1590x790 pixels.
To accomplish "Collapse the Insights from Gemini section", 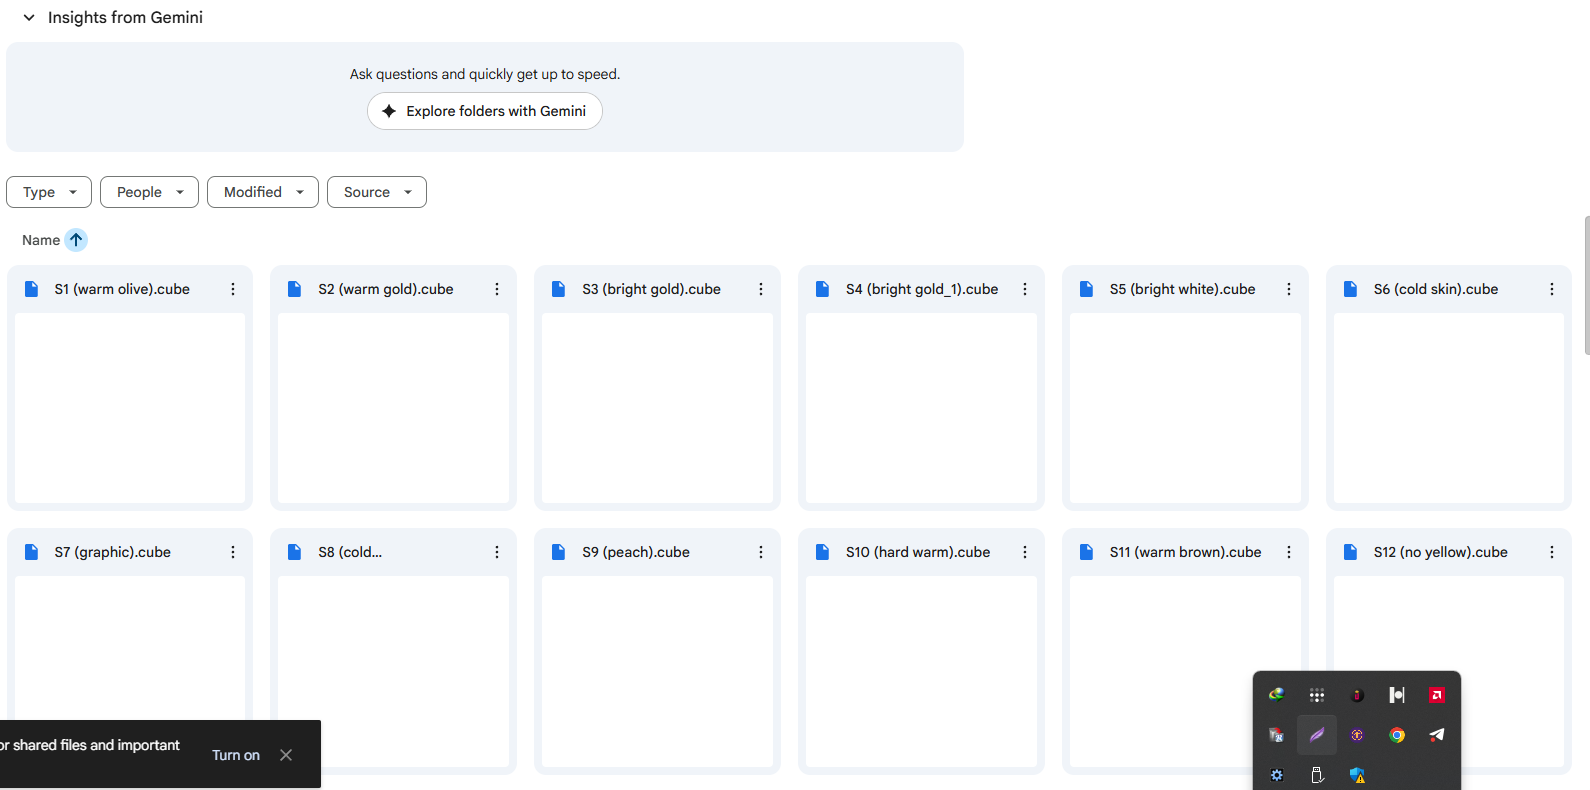I will (29, 17).
